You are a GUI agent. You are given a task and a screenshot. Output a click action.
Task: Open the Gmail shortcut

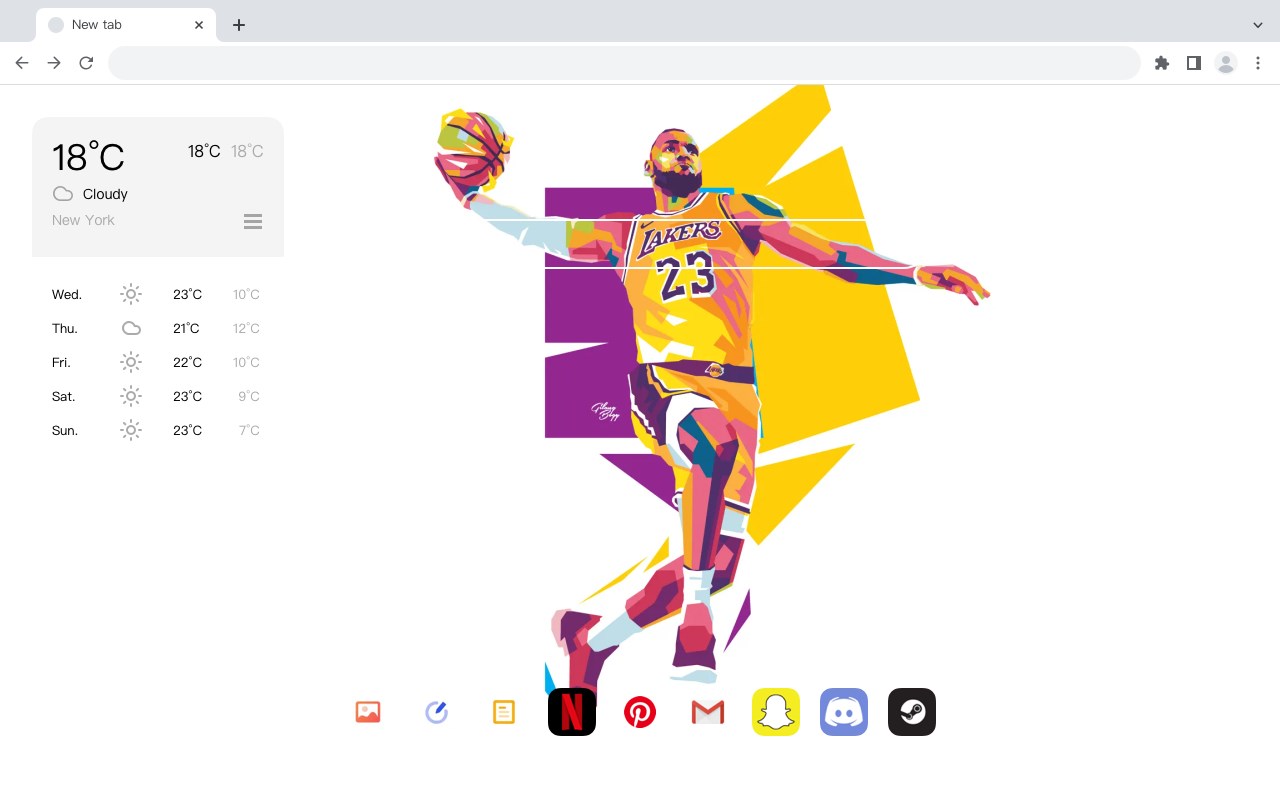(708, 712)
